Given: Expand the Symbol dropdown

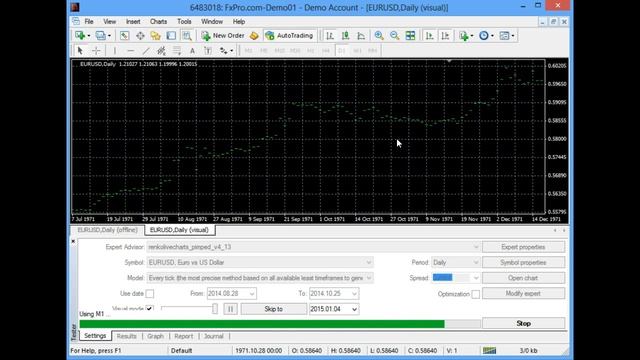Looking at the screenshot, I should click(x=369, y=262).
